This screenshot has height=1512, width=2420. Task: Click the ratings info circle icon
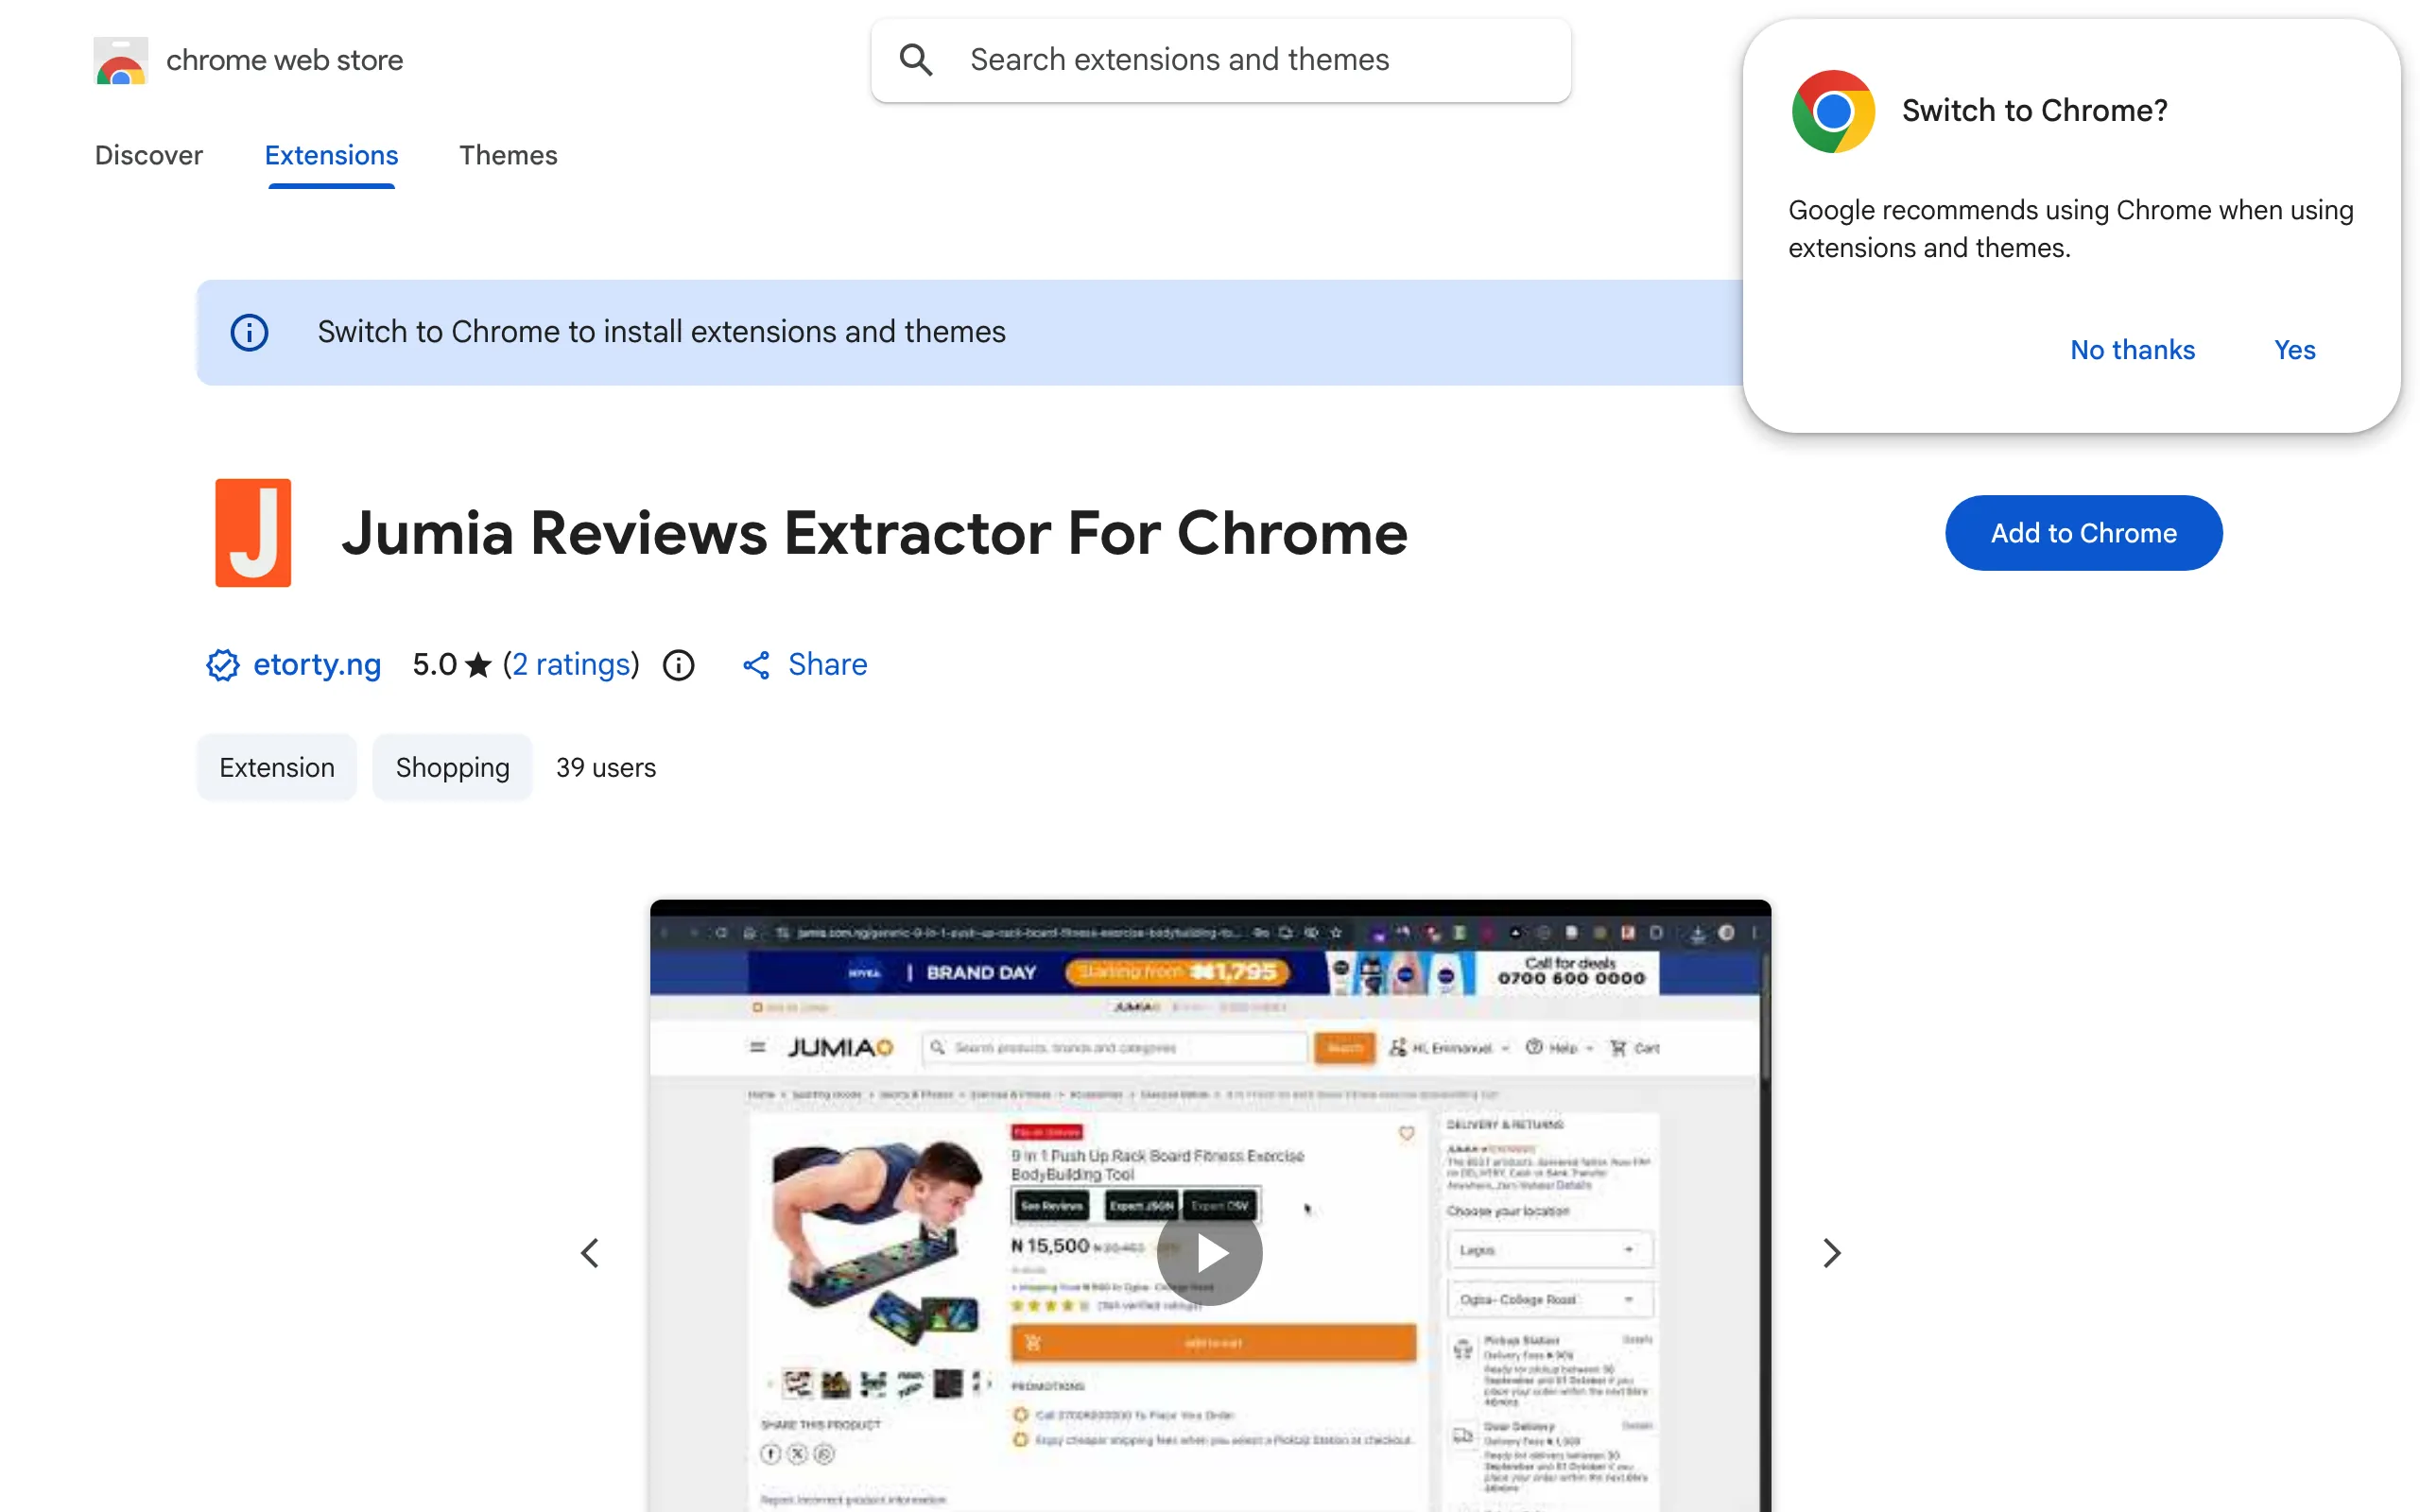[678, 665]
